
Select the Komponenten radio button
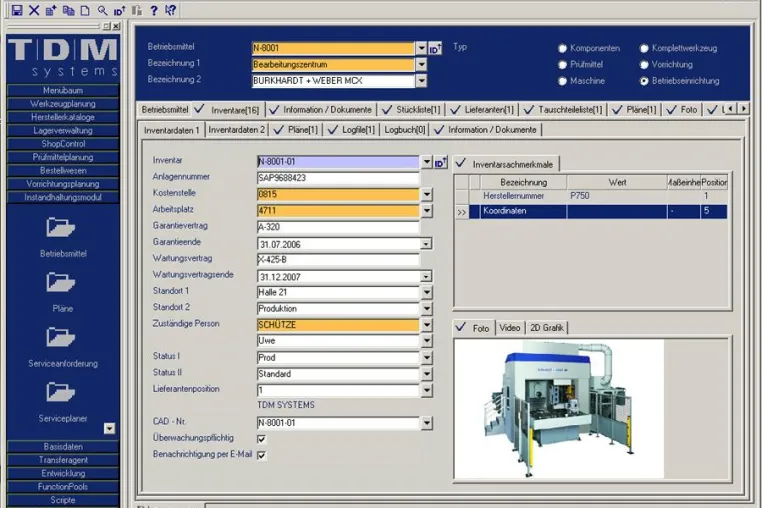pyautogui.click(x=562, y=48)
